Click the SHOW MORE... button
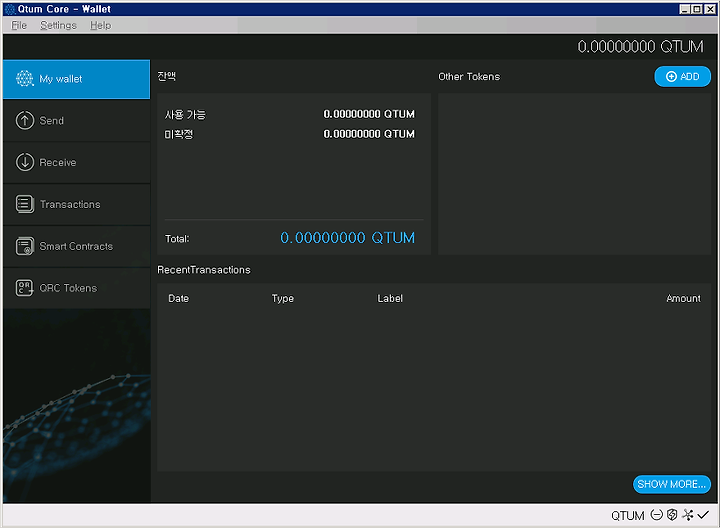 click(x=672, y=484)
